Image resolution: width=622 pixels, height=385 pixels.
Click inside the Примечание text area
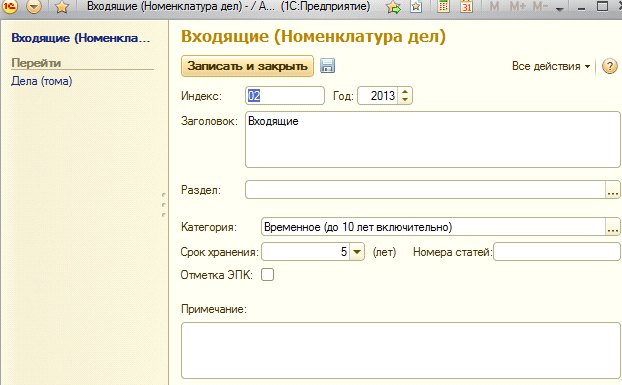401,351
